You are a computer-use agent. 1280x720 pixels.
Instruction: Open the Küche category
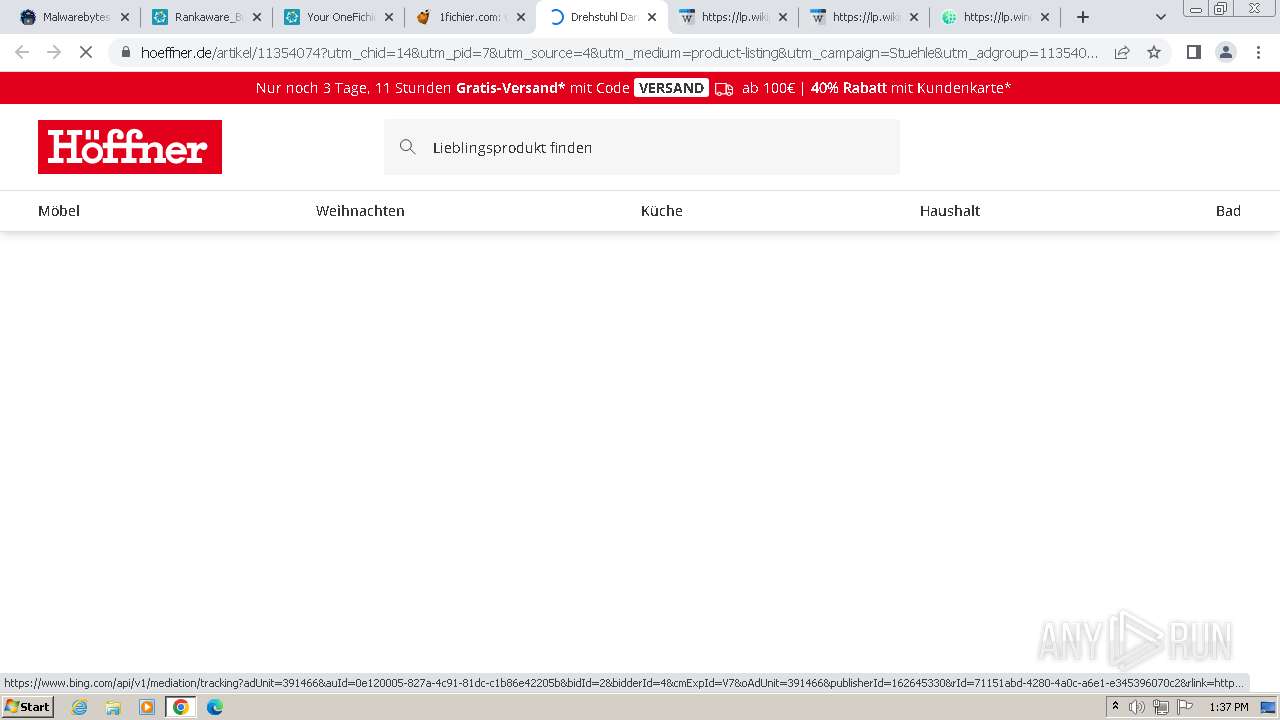[662, 211]
